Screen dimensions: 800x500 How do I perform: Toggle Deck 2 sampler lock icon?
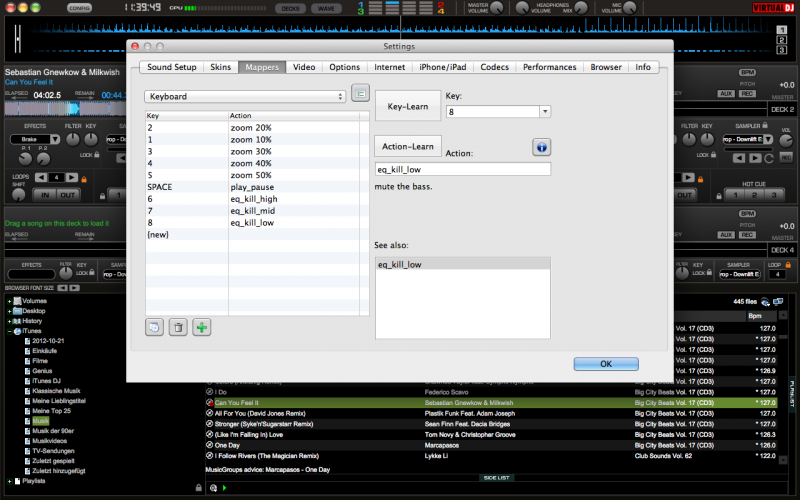click(765, 125)
